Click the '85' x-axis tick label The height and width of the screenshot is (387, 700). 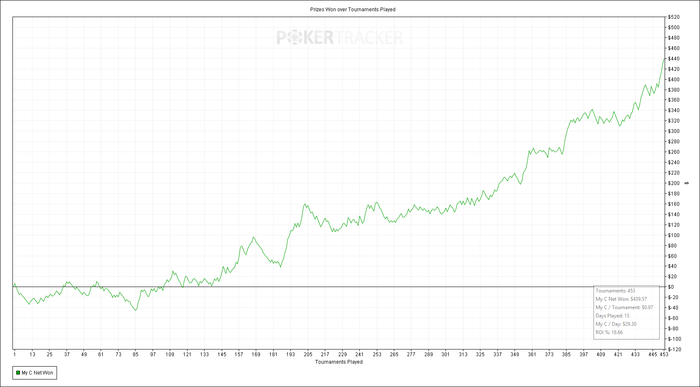click(x=135, y=354)
